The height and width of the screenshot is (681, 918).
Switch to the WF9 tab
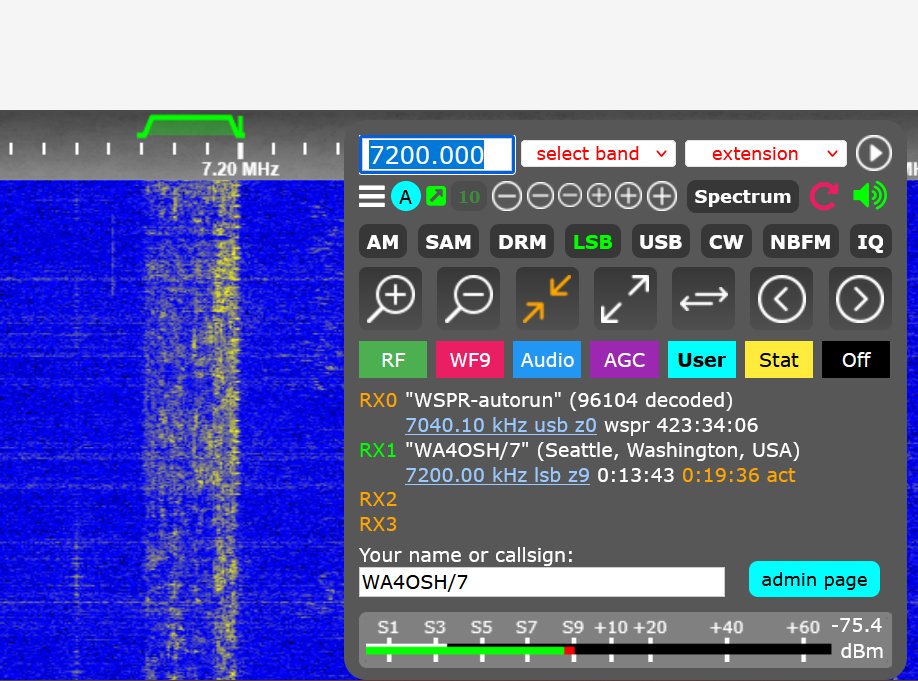(470, 360)
